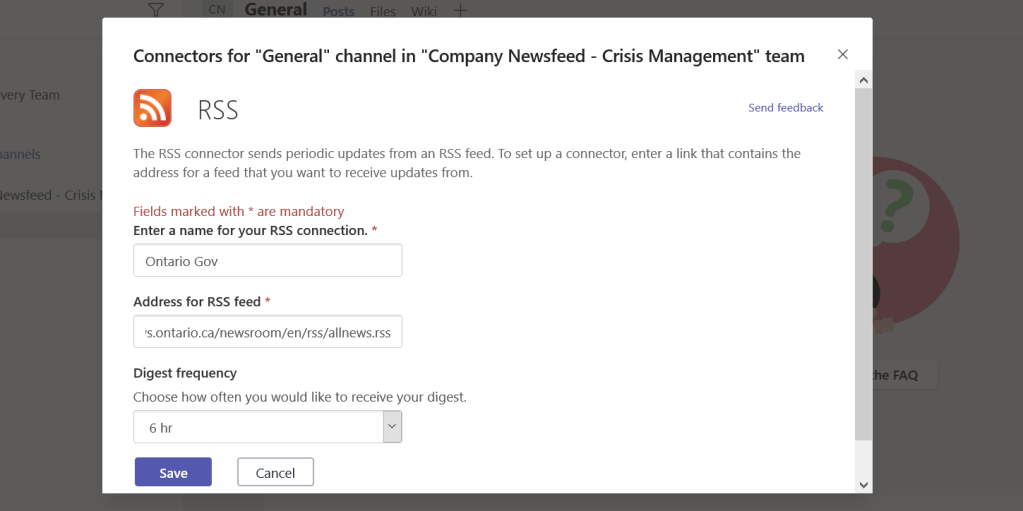
Task: Switch to the Posts tab
Action: [339, 11]
